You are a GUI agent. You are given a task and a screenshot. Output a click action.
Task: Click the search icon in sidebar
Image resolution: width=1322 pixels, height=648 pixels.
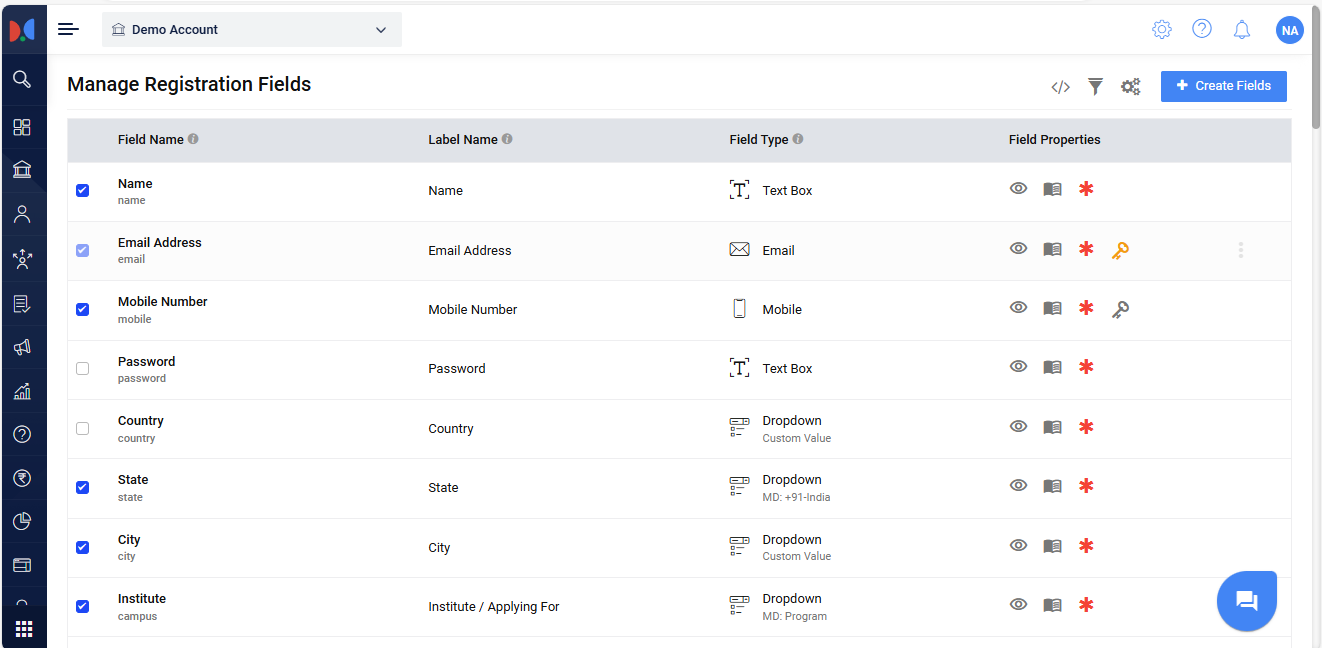22,80
